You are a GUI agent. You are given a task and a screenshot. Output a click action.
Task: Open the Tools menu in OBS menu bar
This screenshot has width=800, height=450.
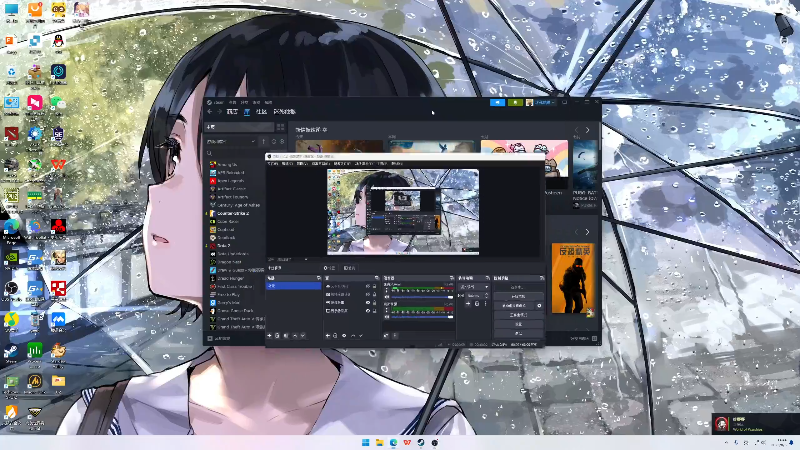pos(383,163)
